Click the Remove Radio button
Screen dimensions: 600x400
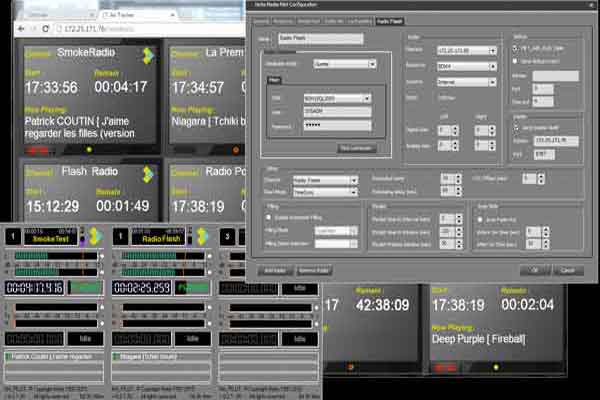pyautogui.click(x=314, y=271)
